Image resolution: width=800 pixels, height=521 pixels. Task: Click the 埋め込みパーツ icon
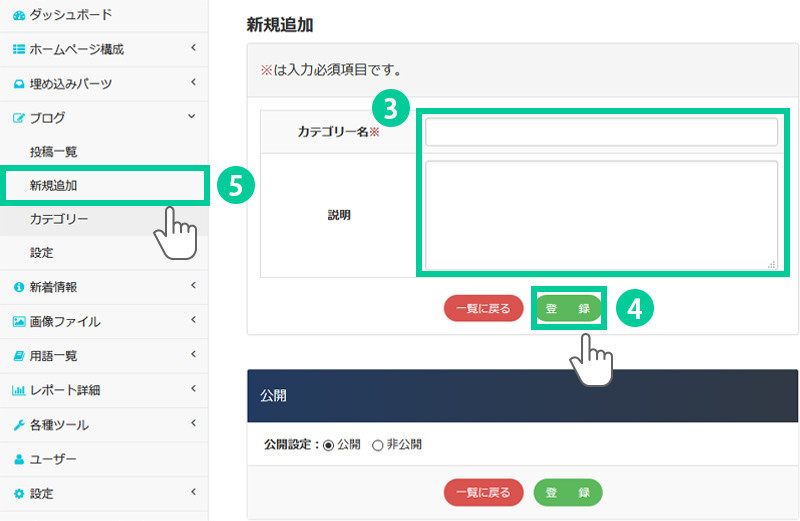coord(19,84)
